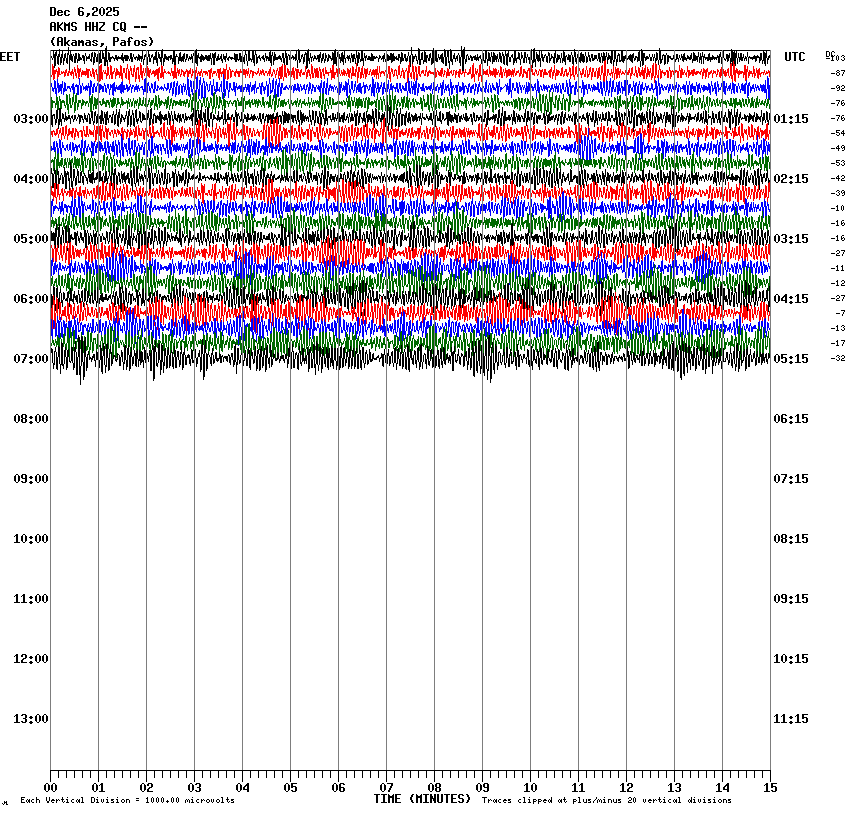This screenshot has height=814, width=850.
Task: Click the UTC timezone label
Action: 795,58
